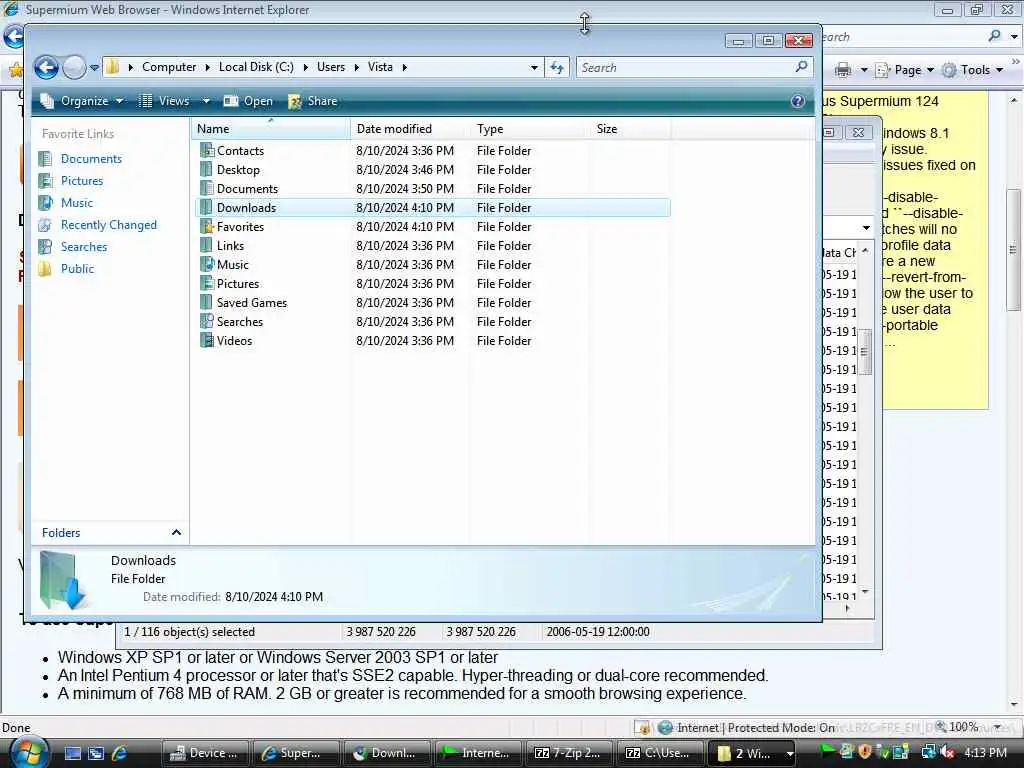The height and width of the screenshot is (768, 1024).
Task: Click the magnifier icon in Explorer search box
Action: tap(801, 67)
